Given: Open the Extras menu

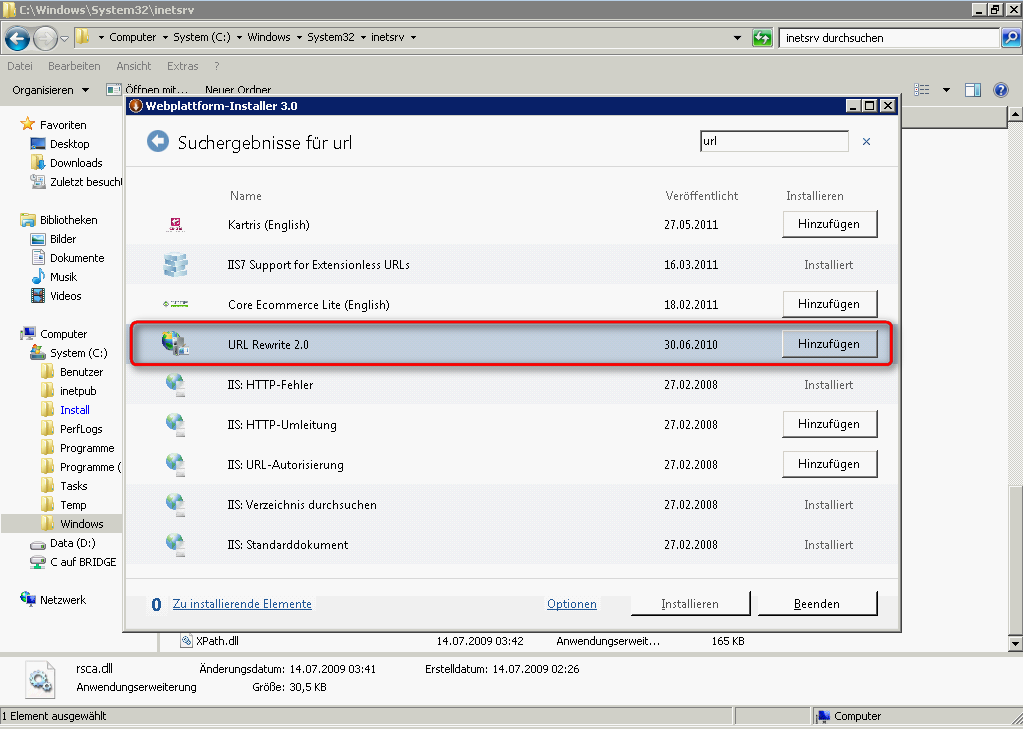Looking at the screenshot, I should 183,66.
